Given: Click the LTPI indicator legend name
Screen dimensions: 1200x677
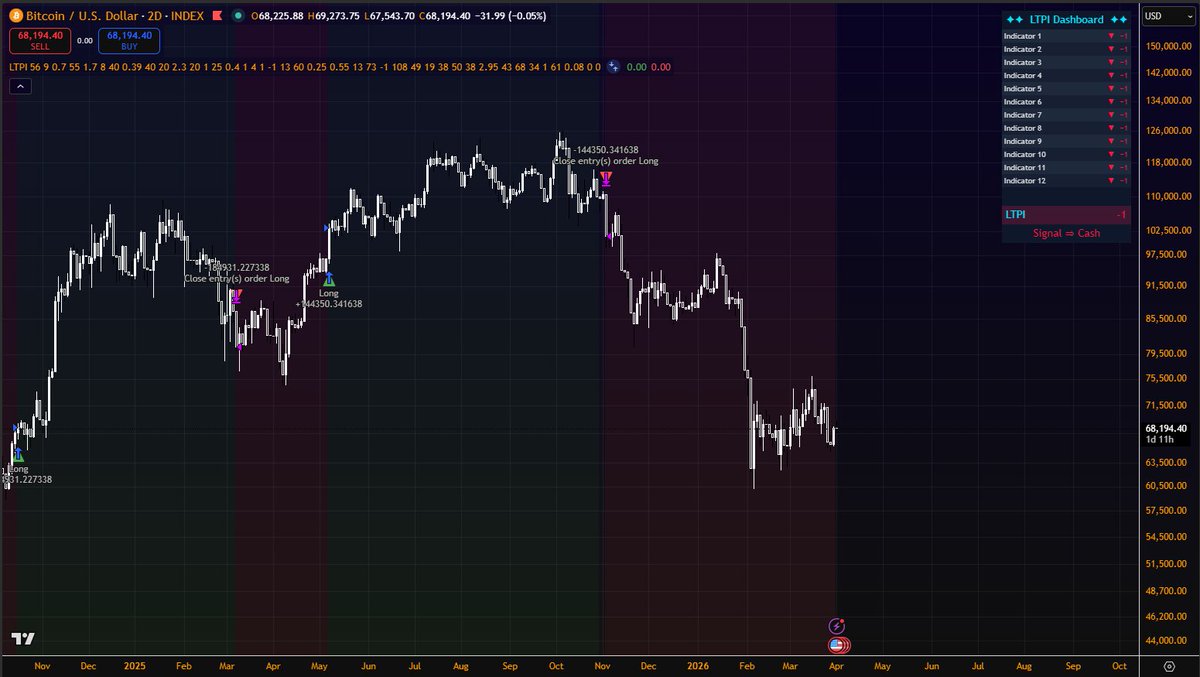Looking at the screenshot, I should click(x=18, y=67).
